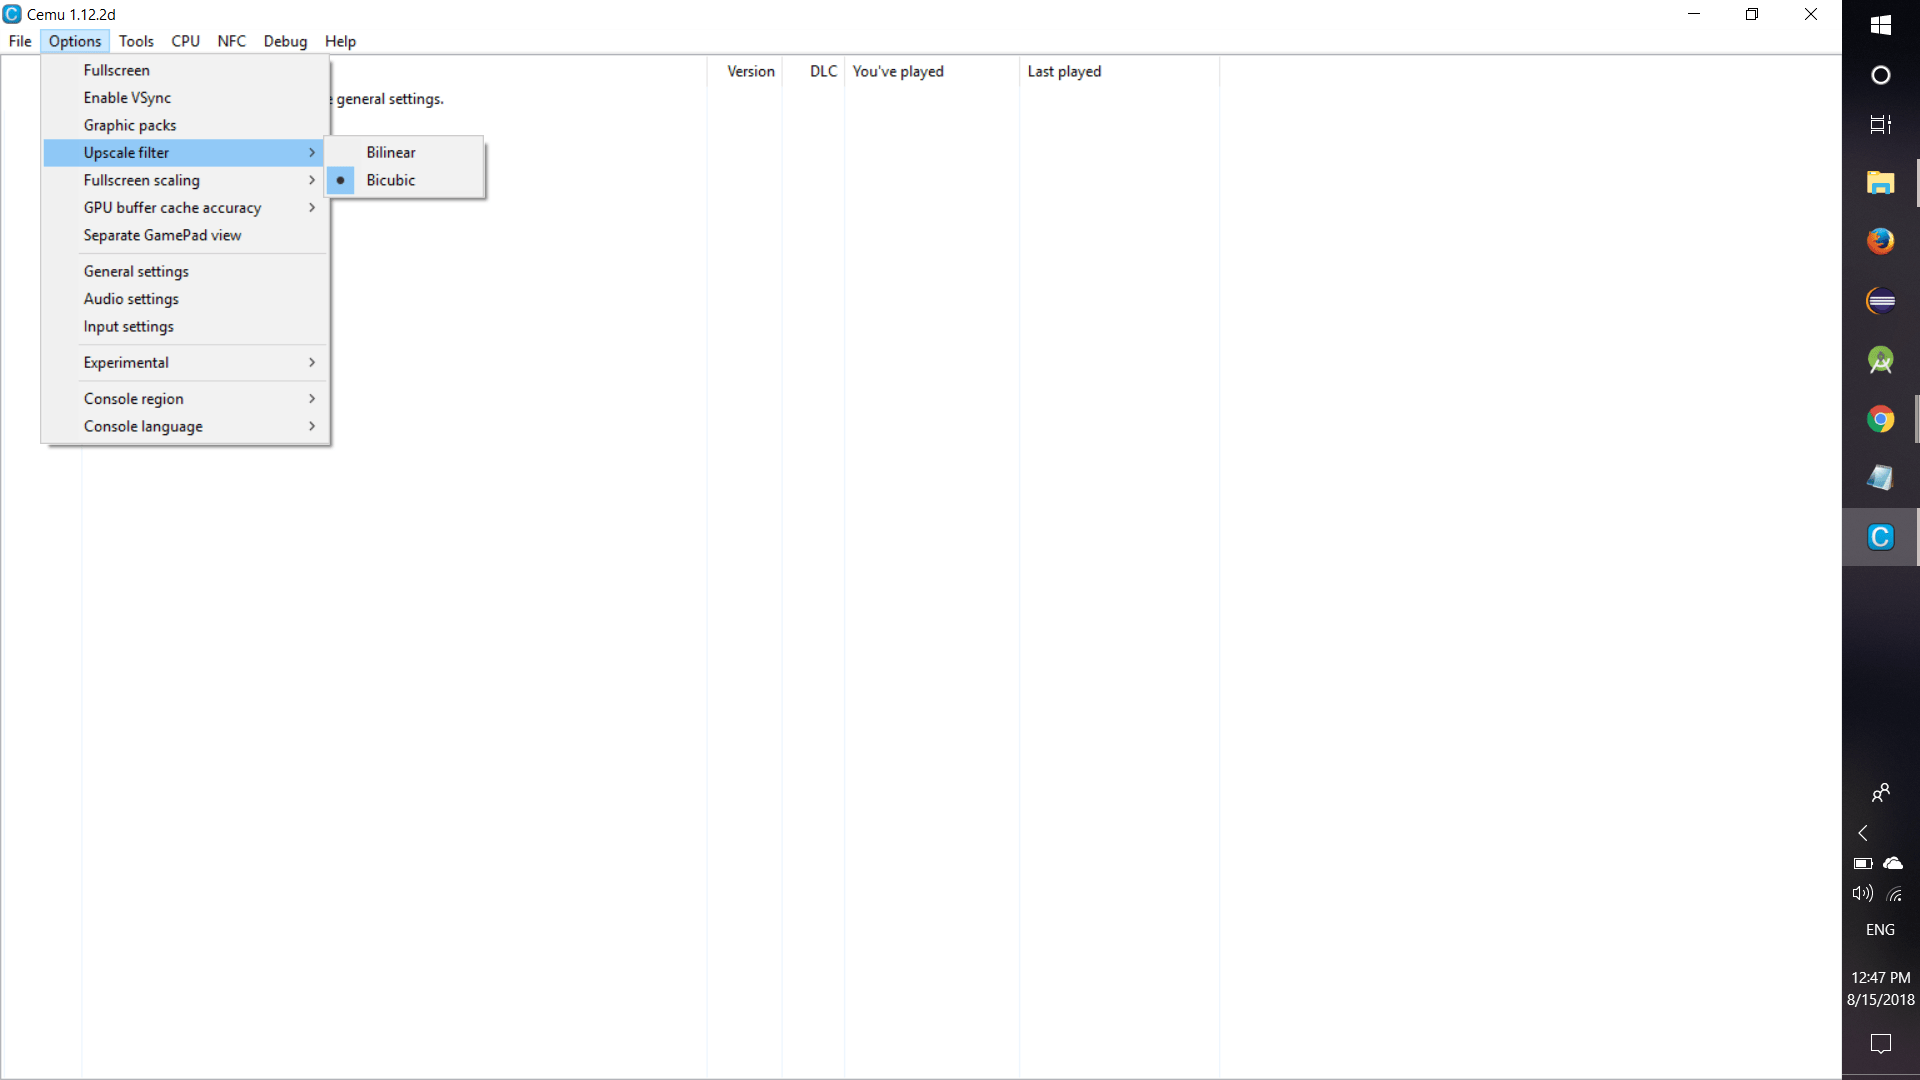
Task: Launch Notepad++ from the taskbar
Action: coord(1881,478)
